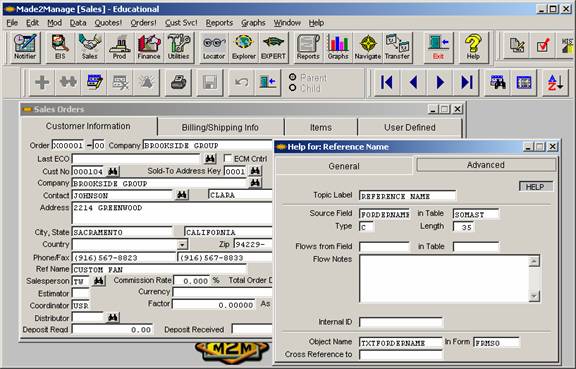Screen dimensions: 576x369
Task: Click the Cross Reference to field
Action: click(x=401, y=355)
